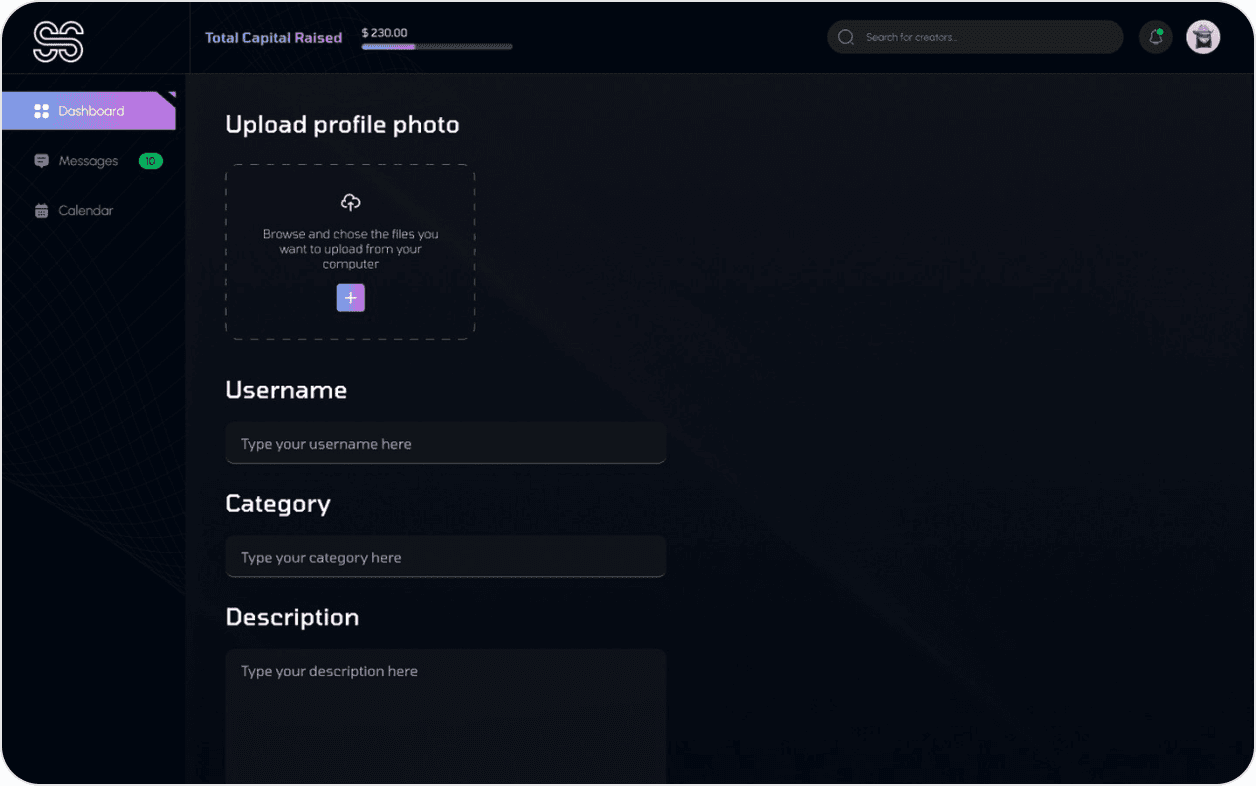Click the capital raised progress bar

[x=437, y=46]
